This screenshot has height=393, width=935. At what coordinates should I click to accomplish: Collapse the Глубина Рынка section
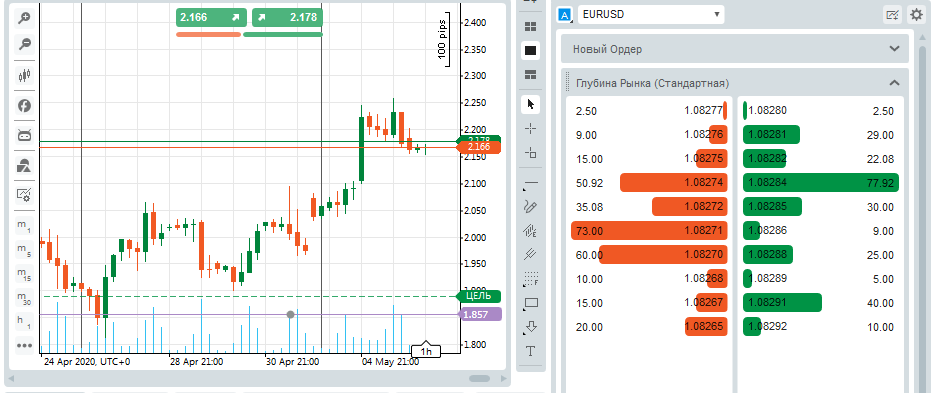[x=894, y=83]
